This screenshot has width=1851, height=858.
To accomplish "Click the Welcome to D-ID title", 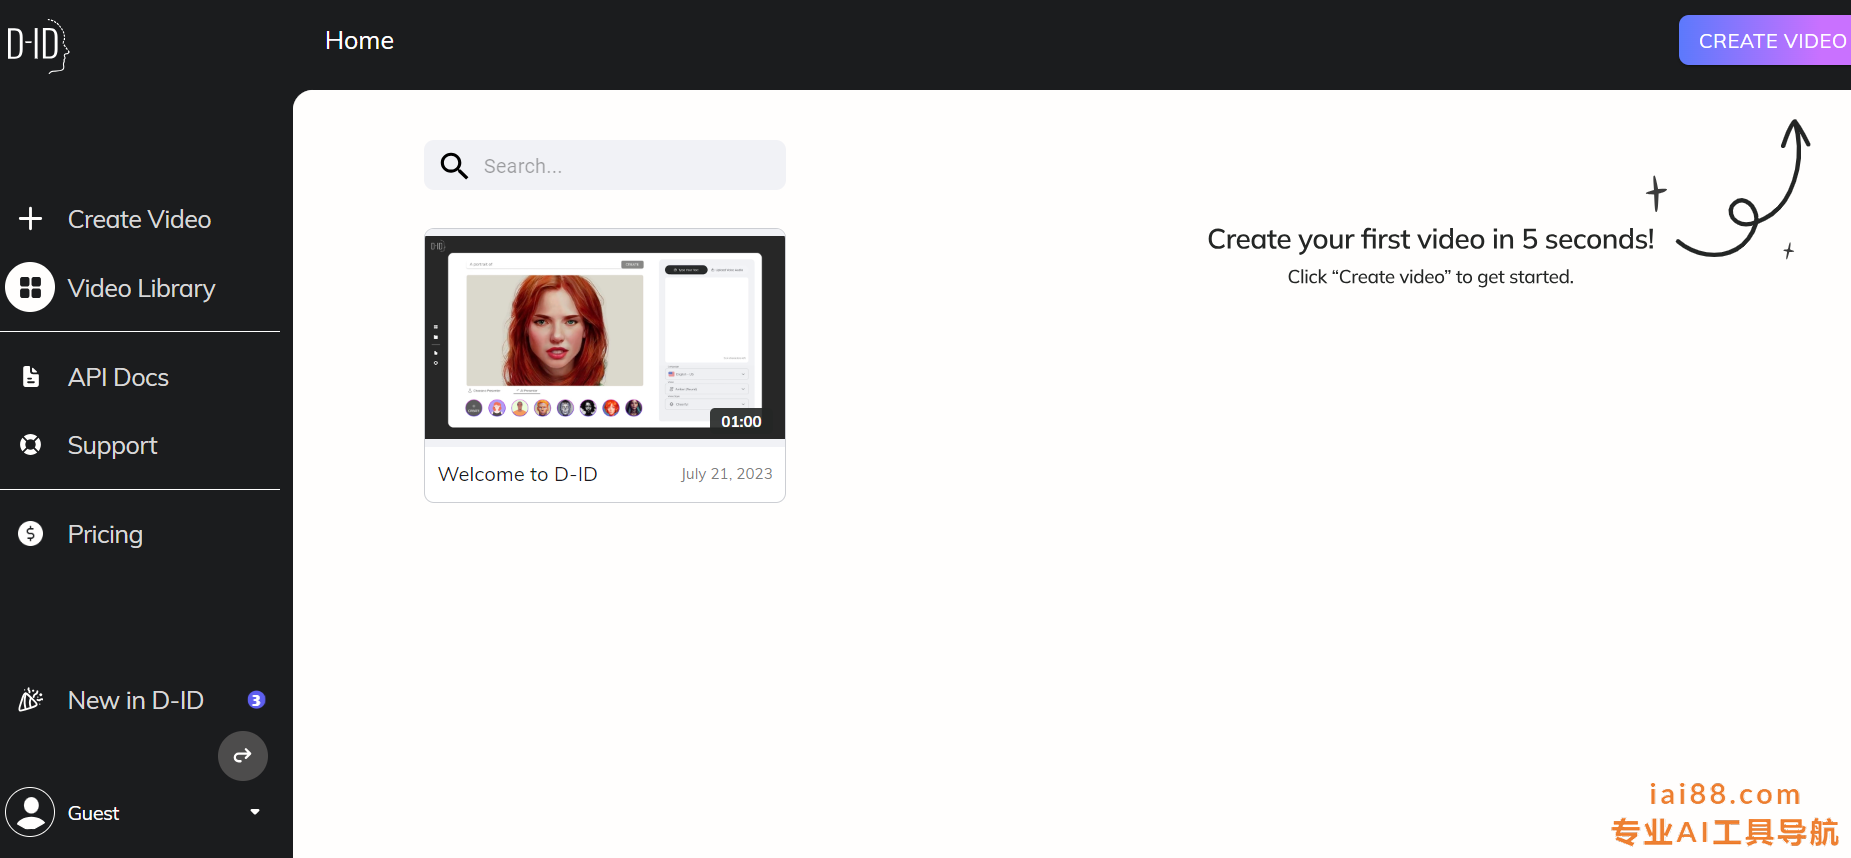I will pyautogui.click(x=518, y=474).
